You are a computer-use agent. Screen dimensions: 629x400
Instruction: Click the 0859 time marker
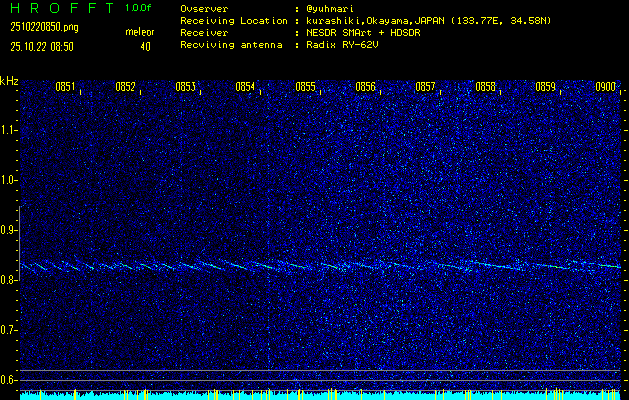click(545, 88)
